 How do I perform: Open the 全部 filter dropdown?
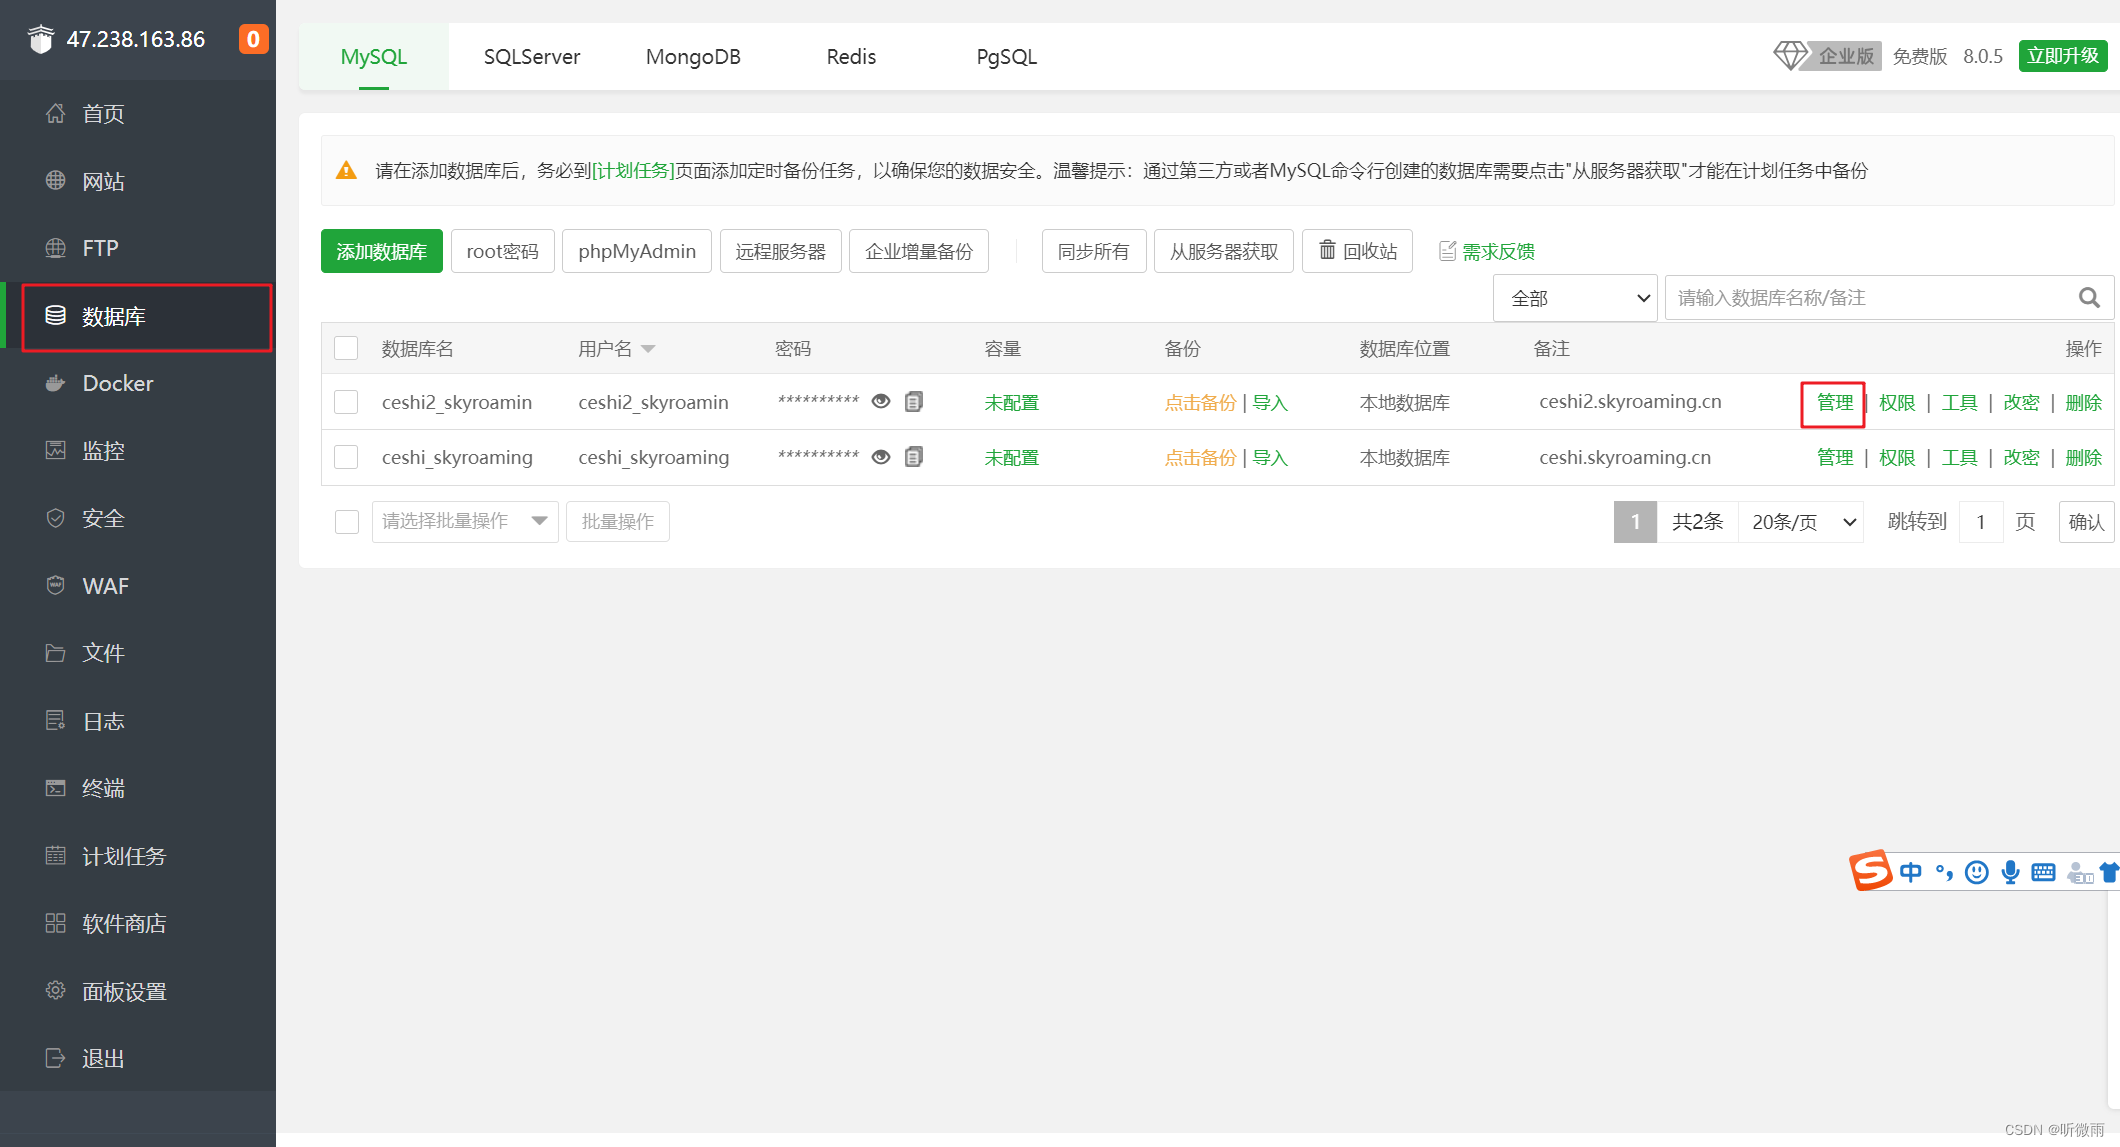(x=1575, y=298)
